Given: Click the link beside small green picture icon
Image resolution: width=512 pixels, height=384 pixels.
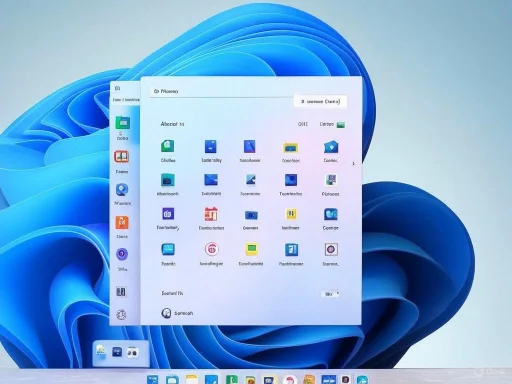Looking at the screenshot, I should (327, 124).
